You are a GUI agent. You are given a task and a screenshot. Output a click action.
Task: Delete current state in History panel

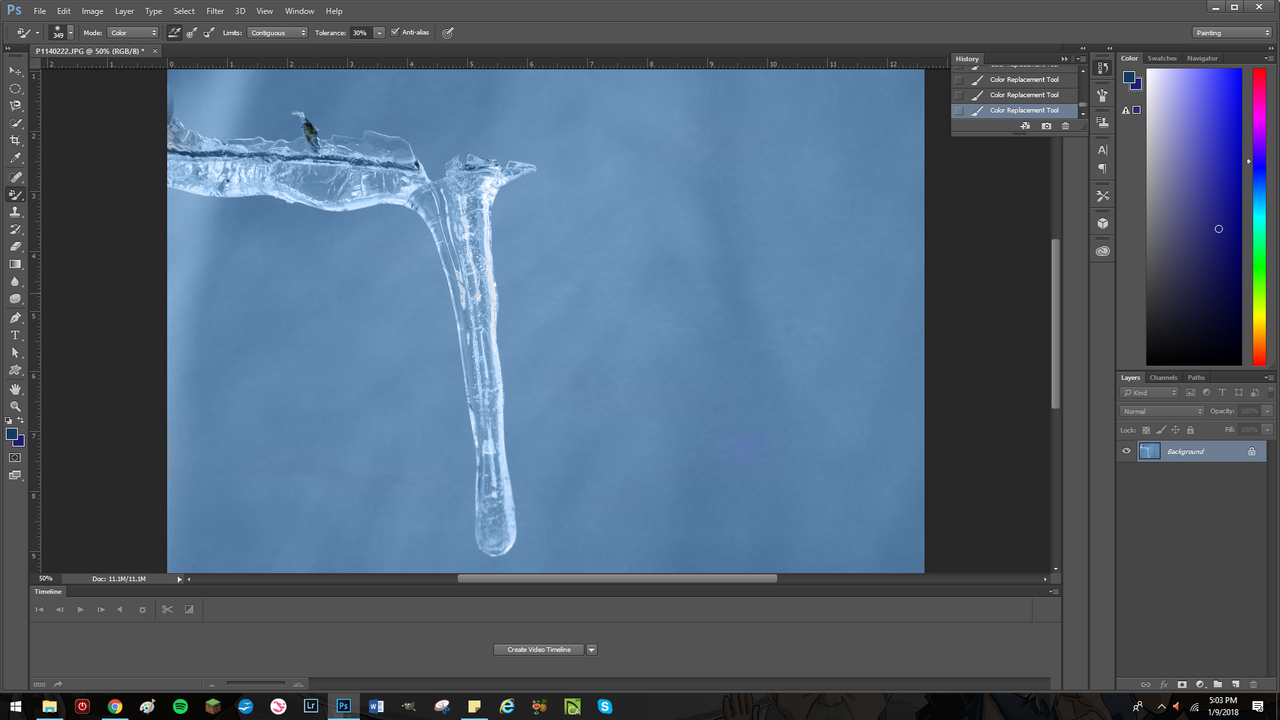coord(1065,126)
